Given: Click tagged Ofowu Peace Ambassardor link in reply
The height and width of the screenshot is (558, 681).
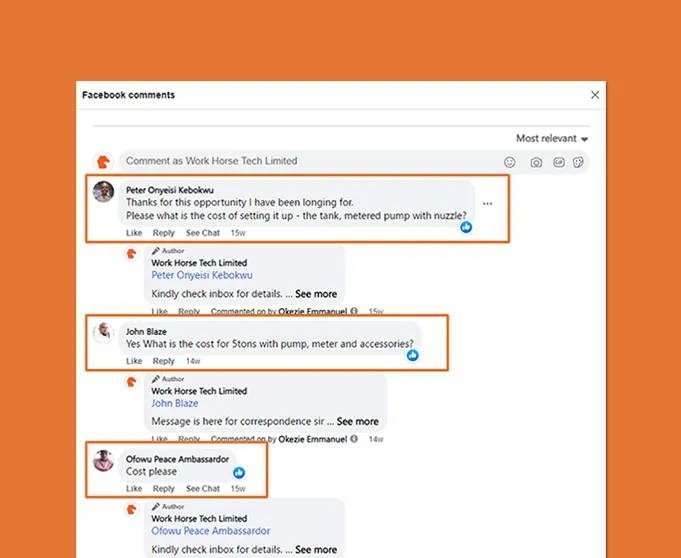Looking at the screenshot, I should pos(211,531).
